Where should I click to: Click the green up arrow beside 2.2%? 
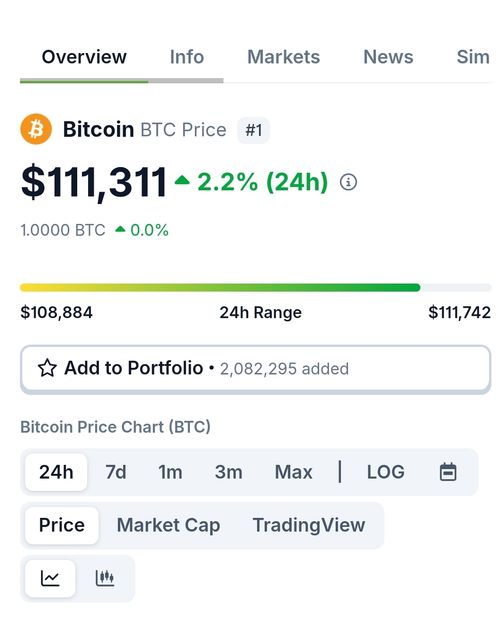pos(182,180)
